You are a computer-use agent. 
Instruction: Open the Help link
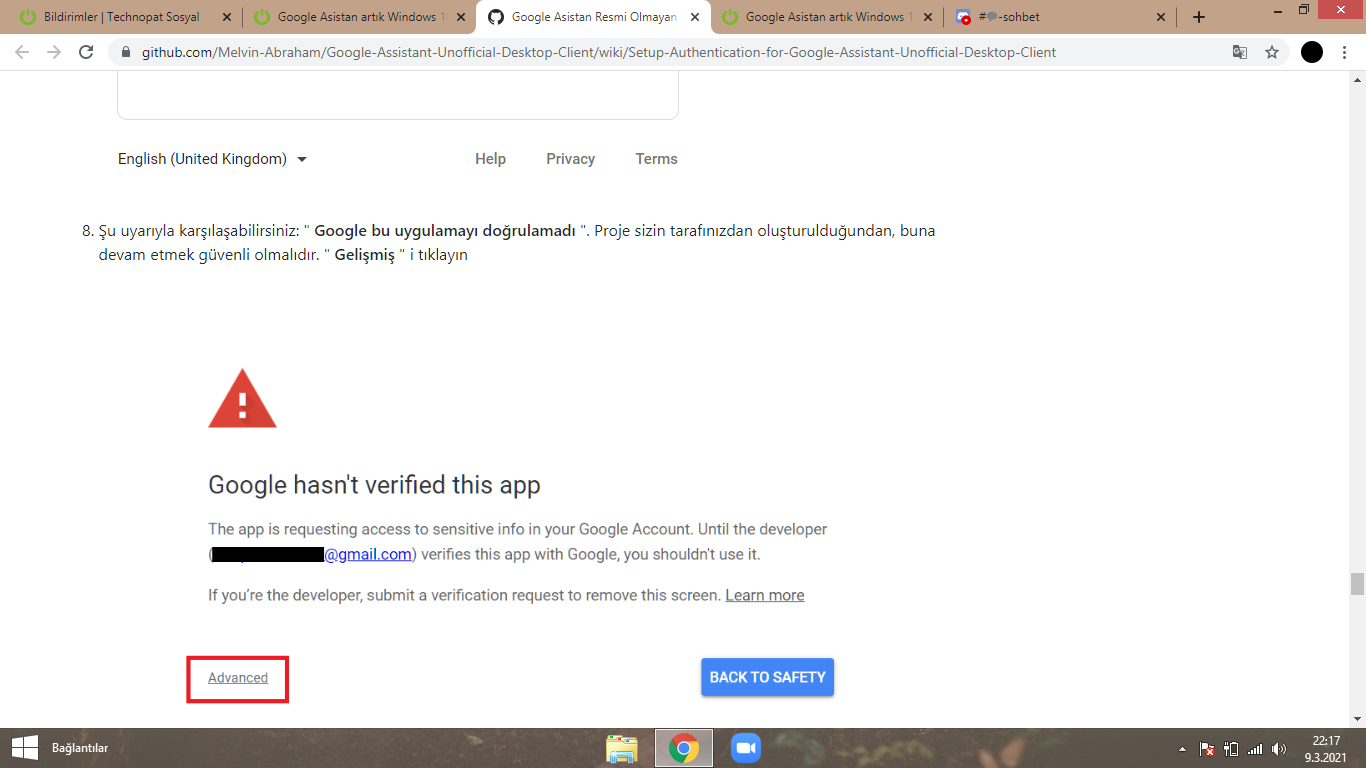[490, 159]
